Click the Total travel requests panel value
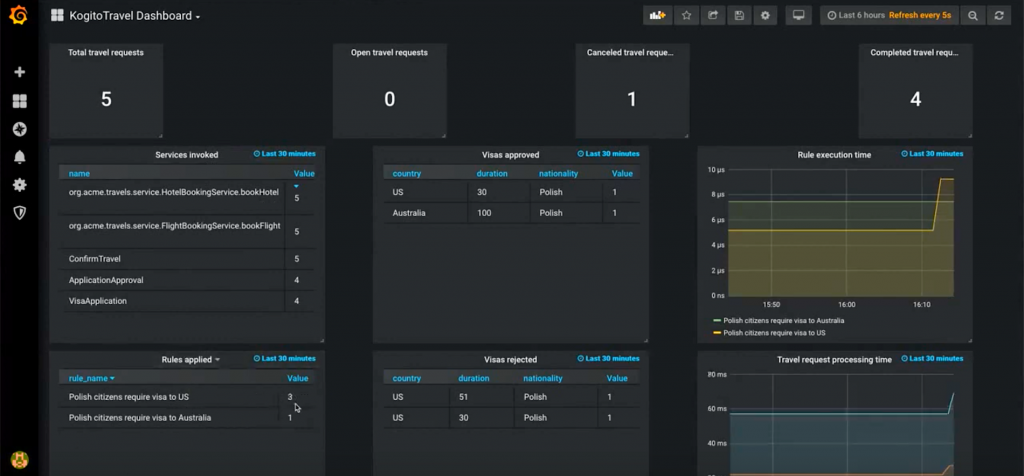The width and height of the screenshot is (1024, 476). click(x=106, y=99)
